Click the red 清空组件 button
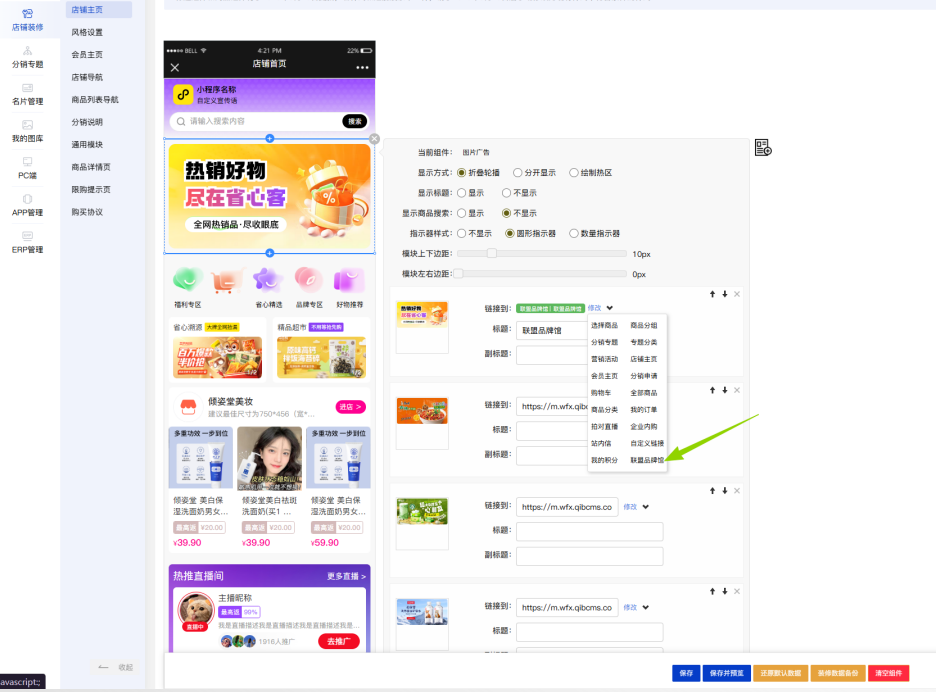This screenshot has width=936, height=692. (x=888, y=673)
